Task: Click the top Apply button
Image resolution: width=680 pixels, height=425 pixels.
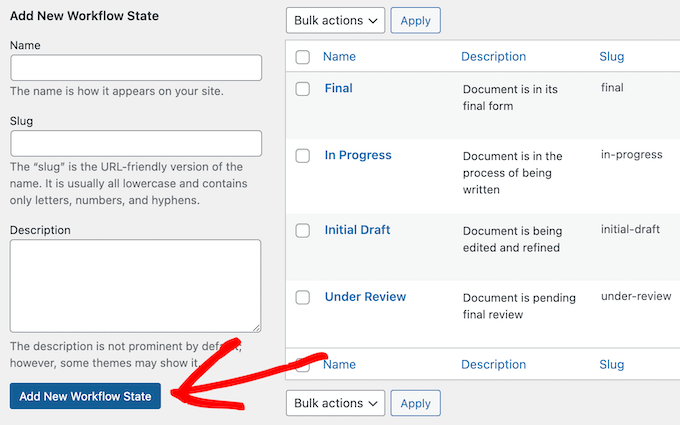Action: click(x=415, y=20)
